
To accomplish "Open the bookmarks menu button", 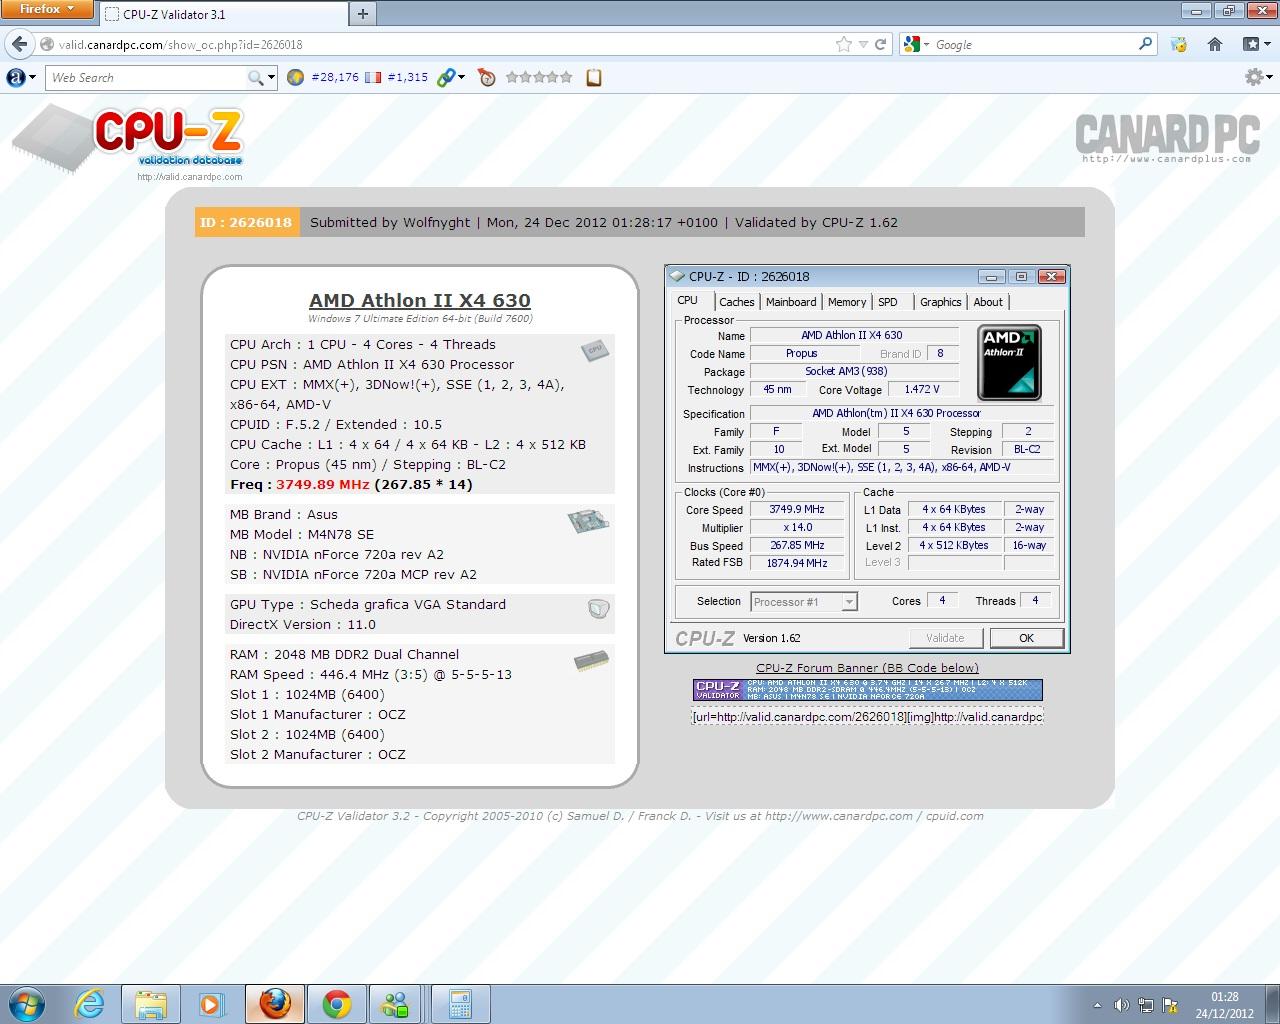I will 1256,44.
